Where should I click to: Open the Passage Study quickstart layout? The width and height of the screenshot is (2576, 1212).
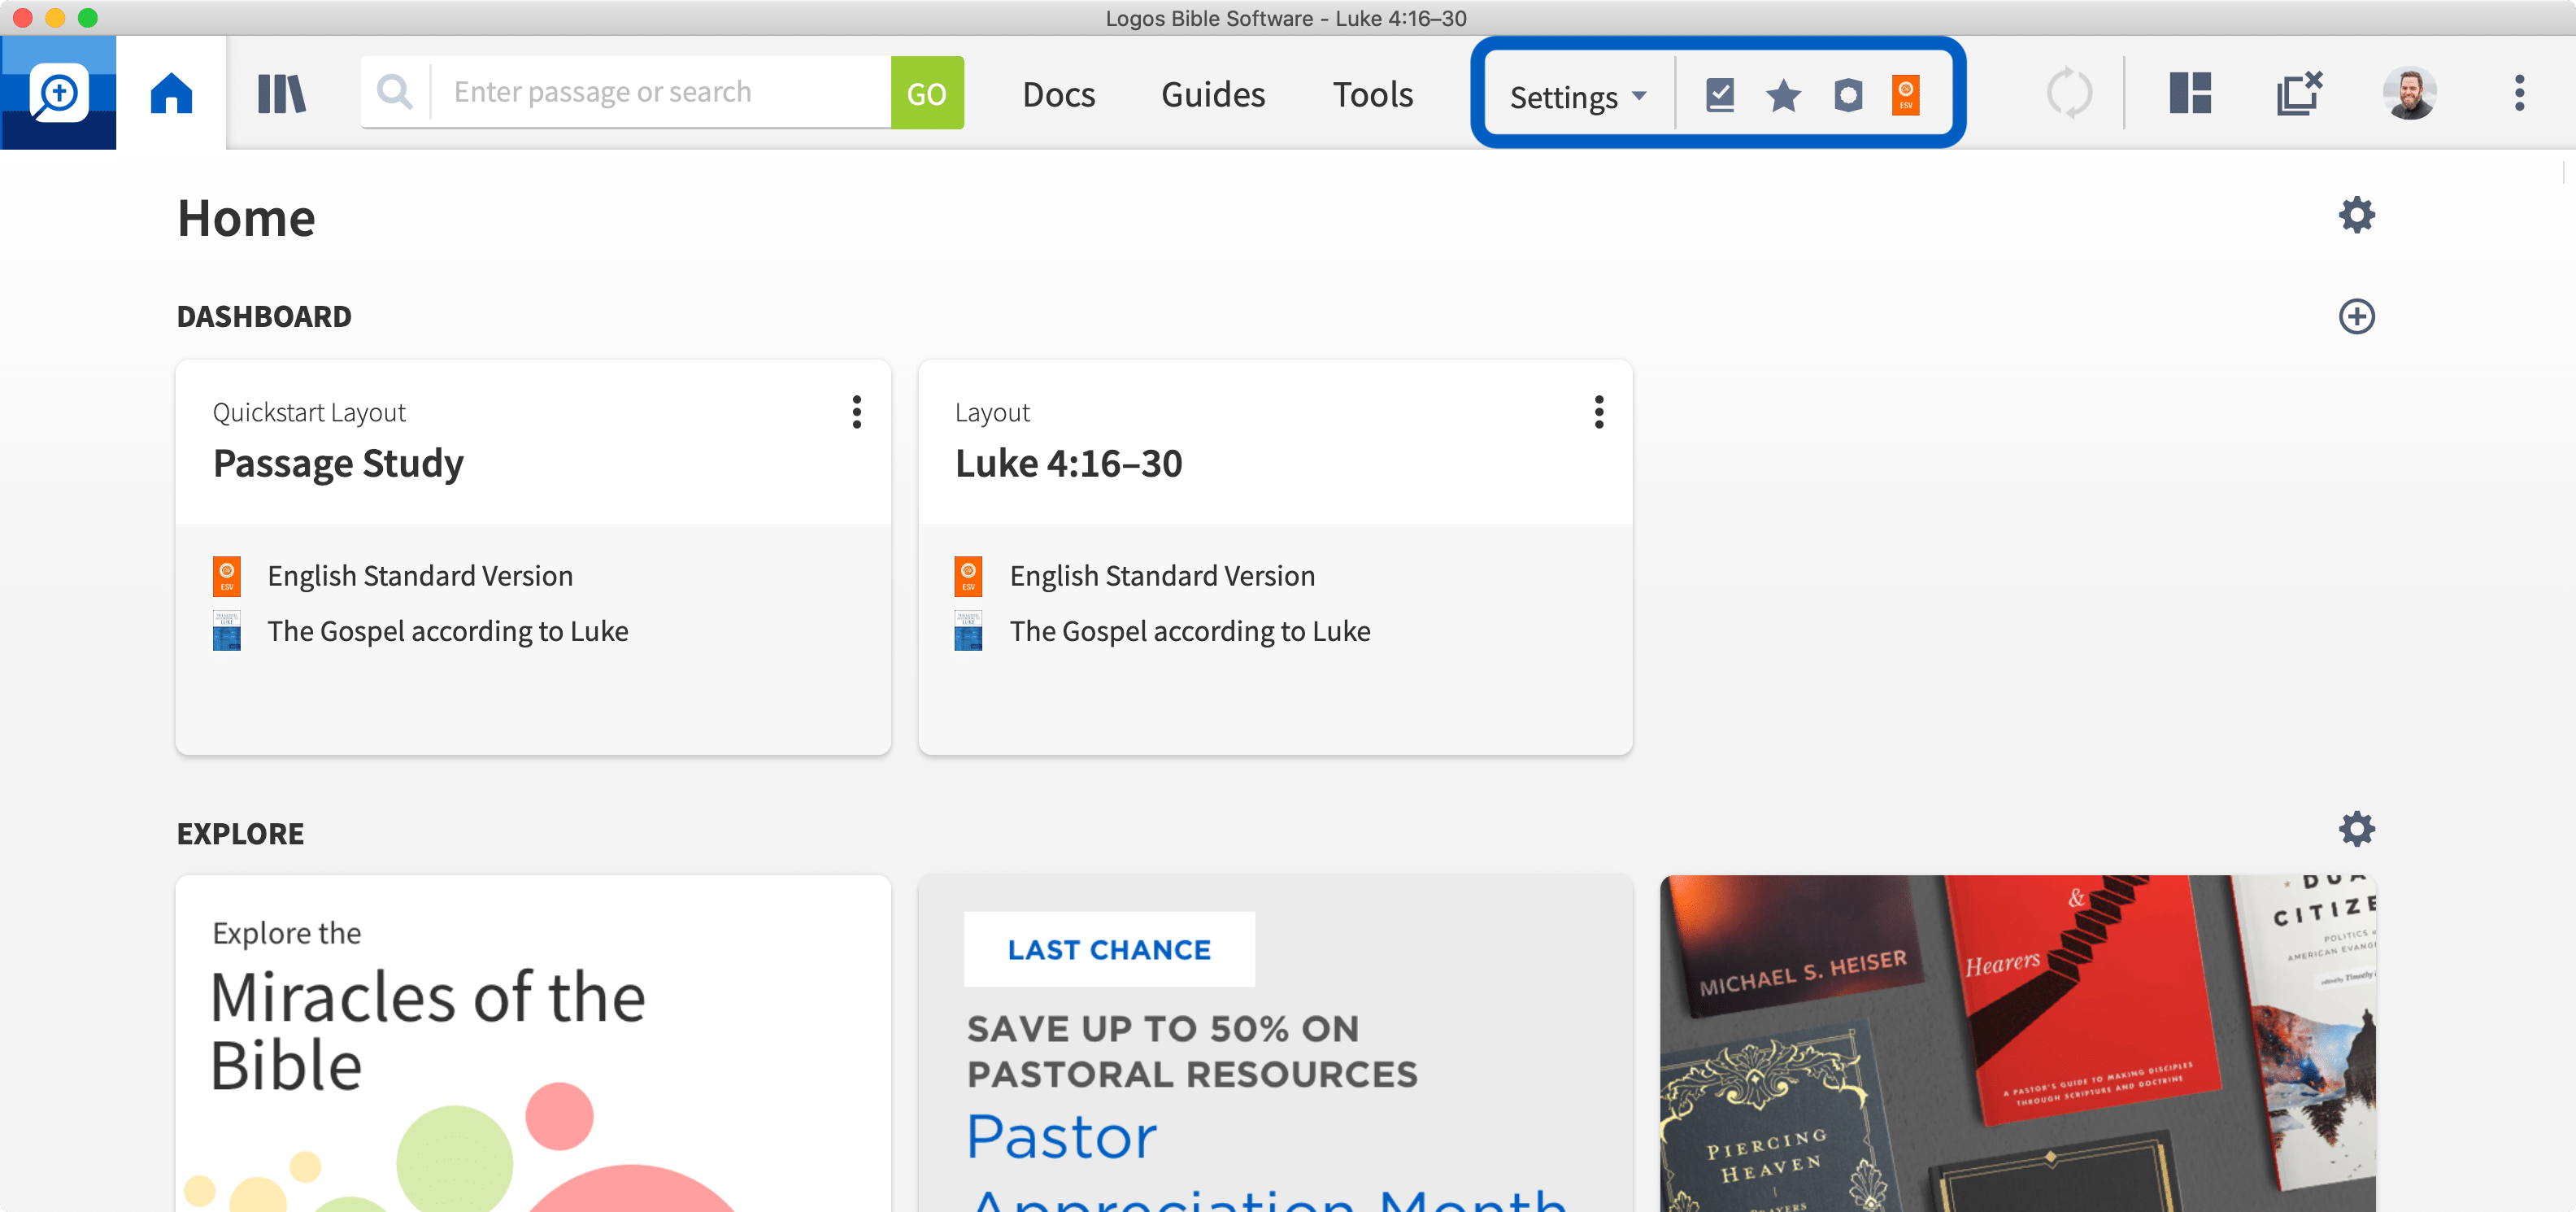338,463
